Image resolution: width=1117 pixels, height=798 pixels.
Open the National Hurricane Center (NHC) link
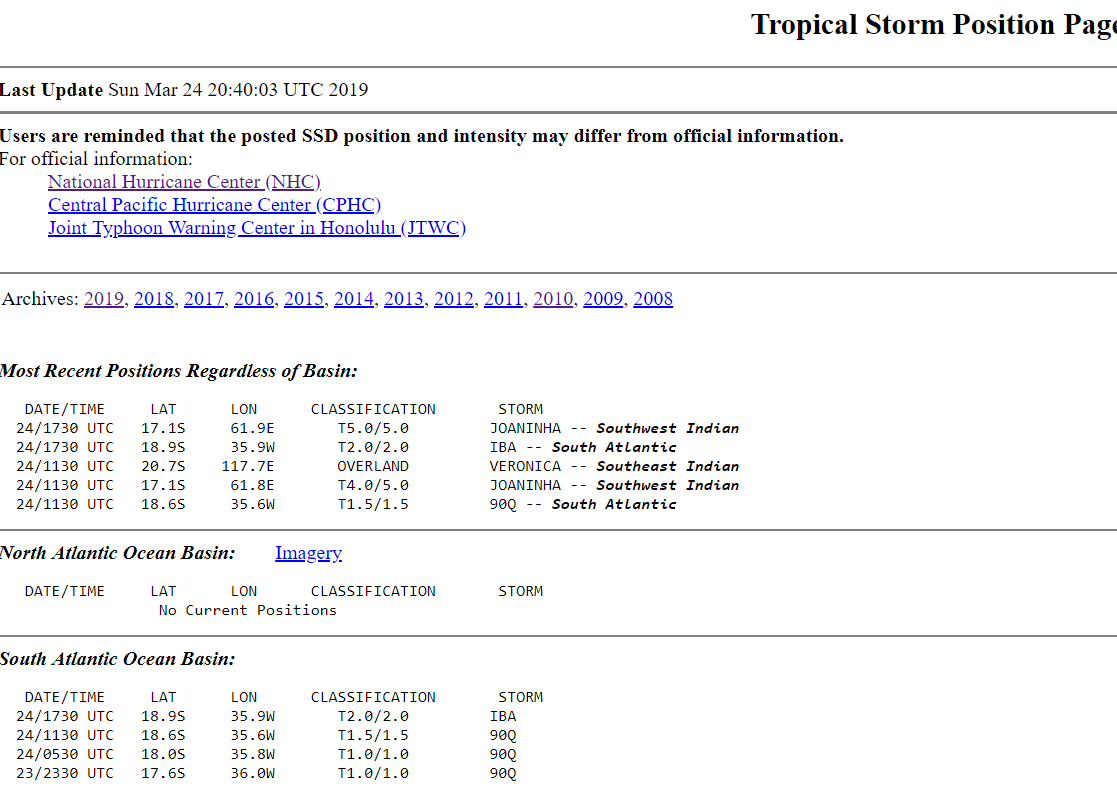[x=184, y=182]
